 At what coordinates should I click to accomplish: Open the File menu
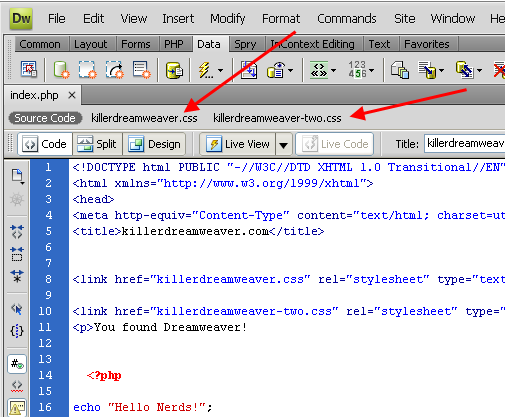(x=57, y=19)
